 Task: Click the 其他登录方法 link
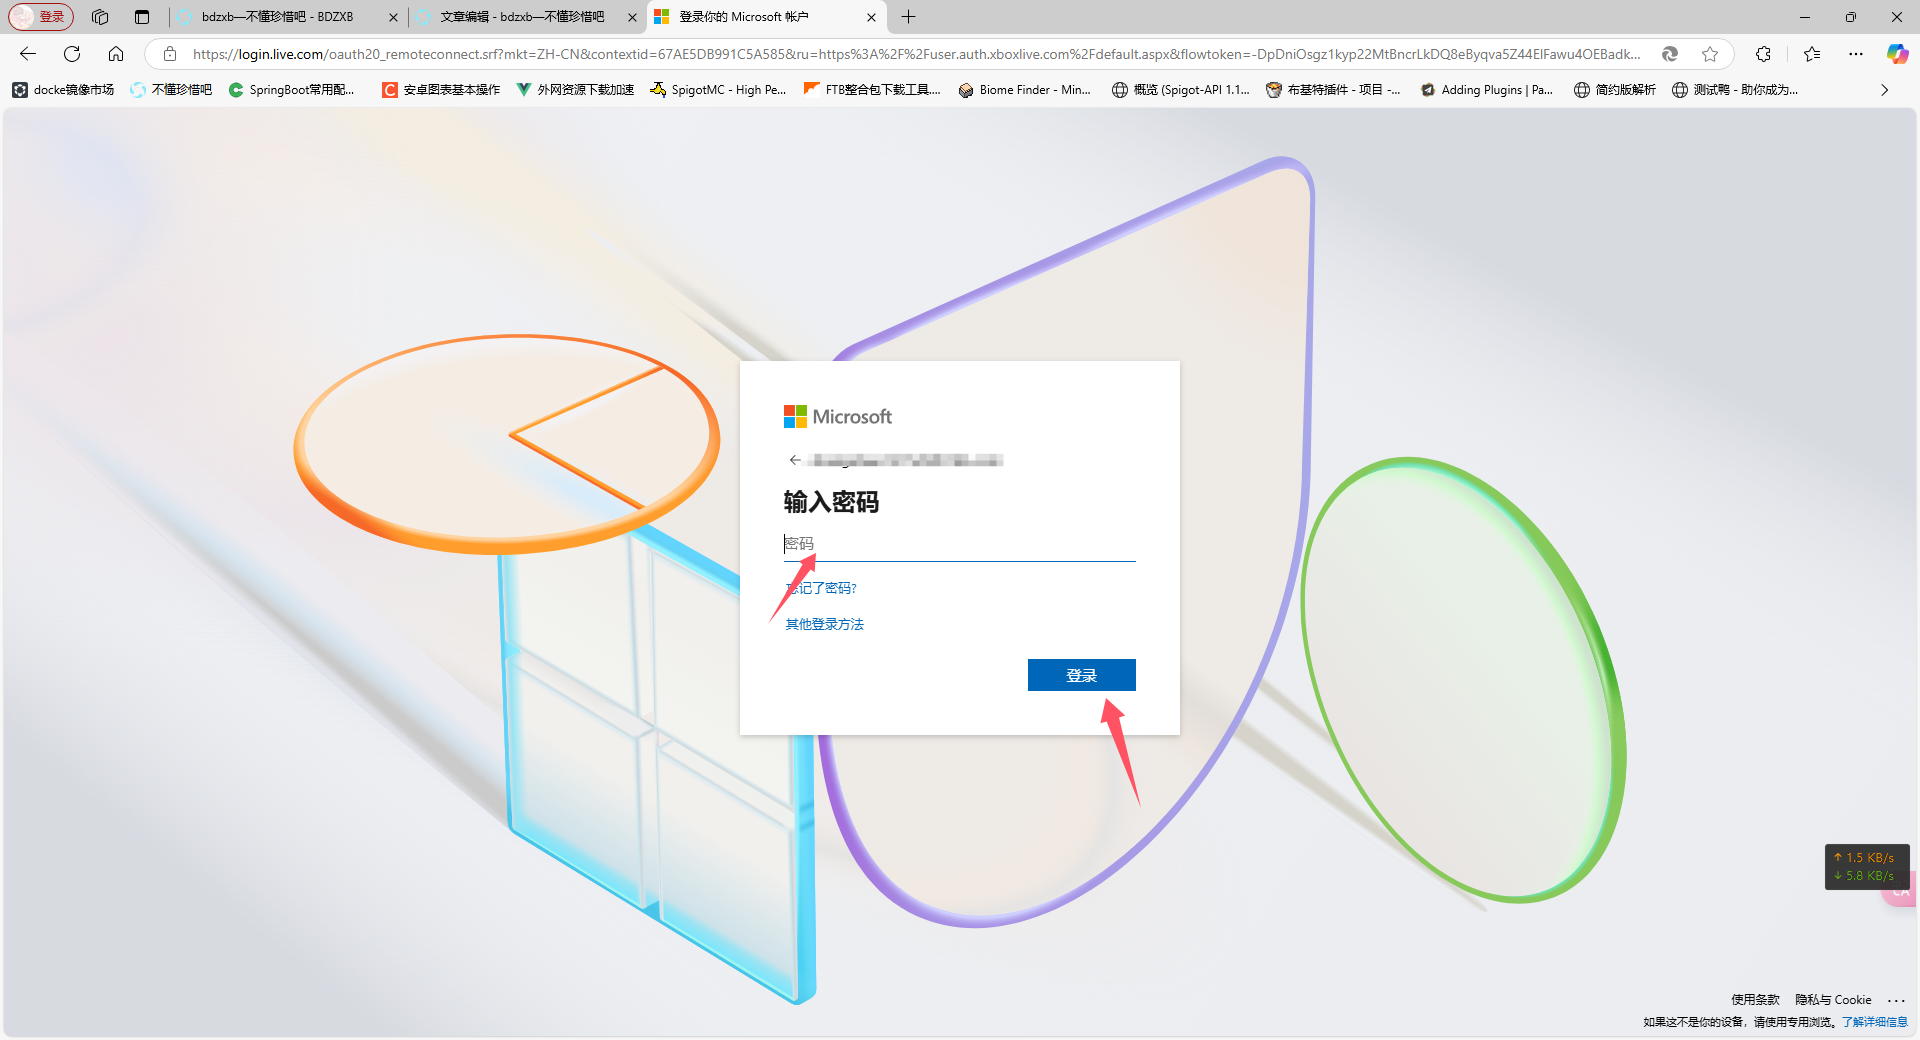[824, 624]
